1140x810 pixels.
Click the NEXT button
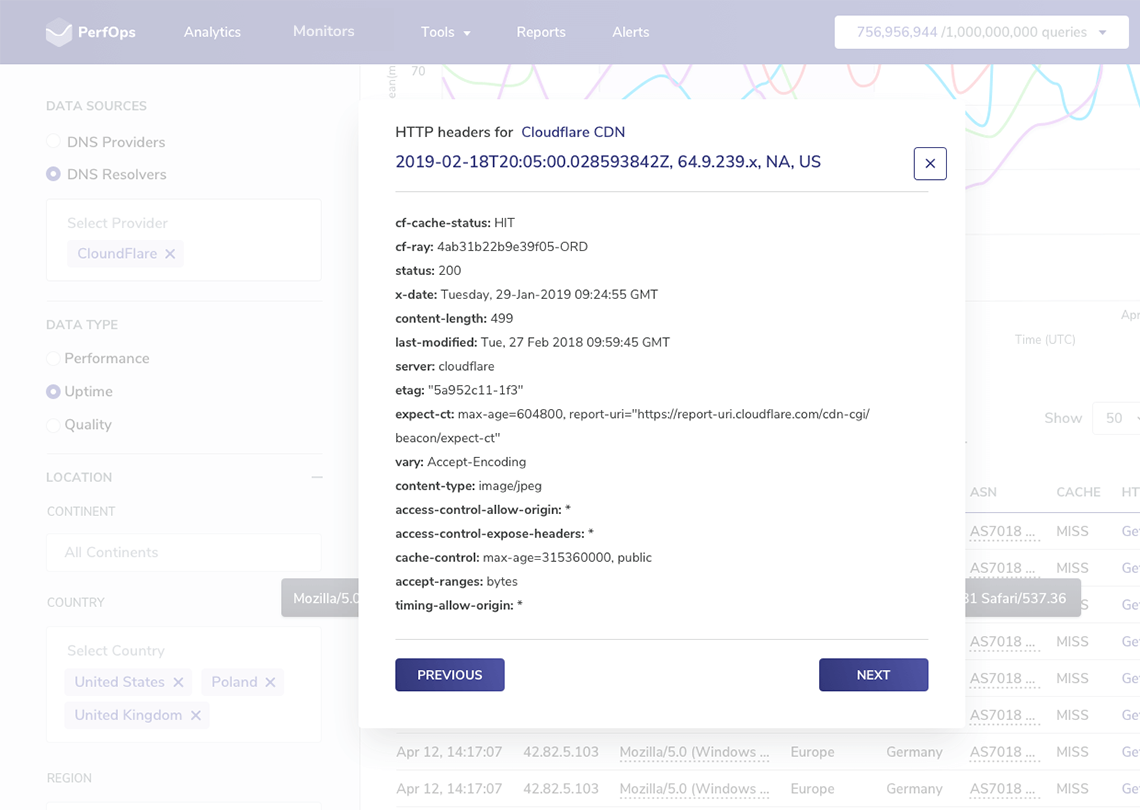pos(873,675)
